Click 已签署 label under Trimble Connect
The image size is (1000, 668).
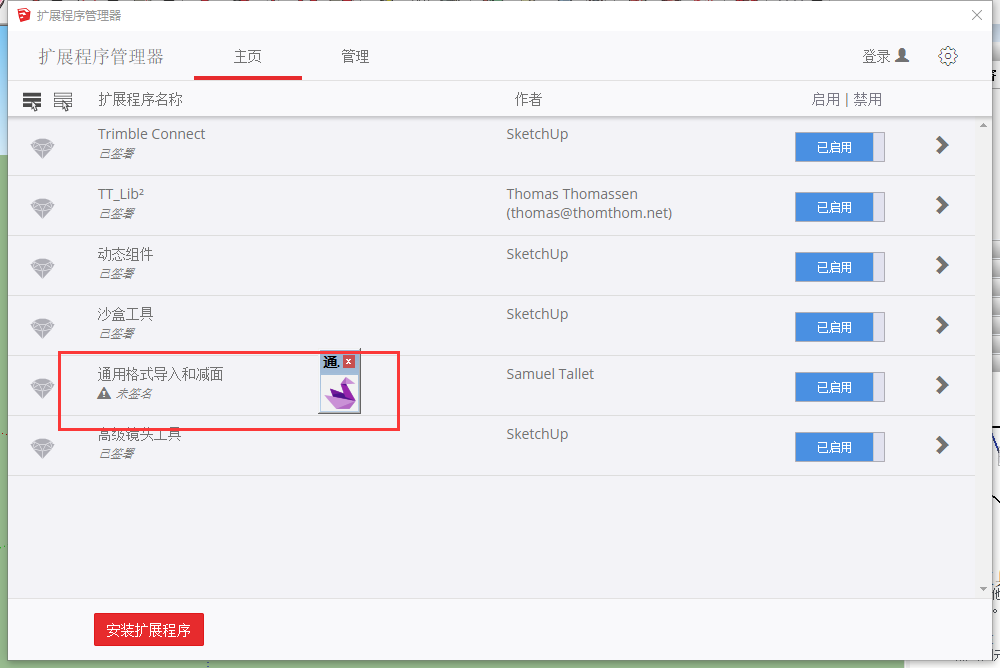[116, 154]
